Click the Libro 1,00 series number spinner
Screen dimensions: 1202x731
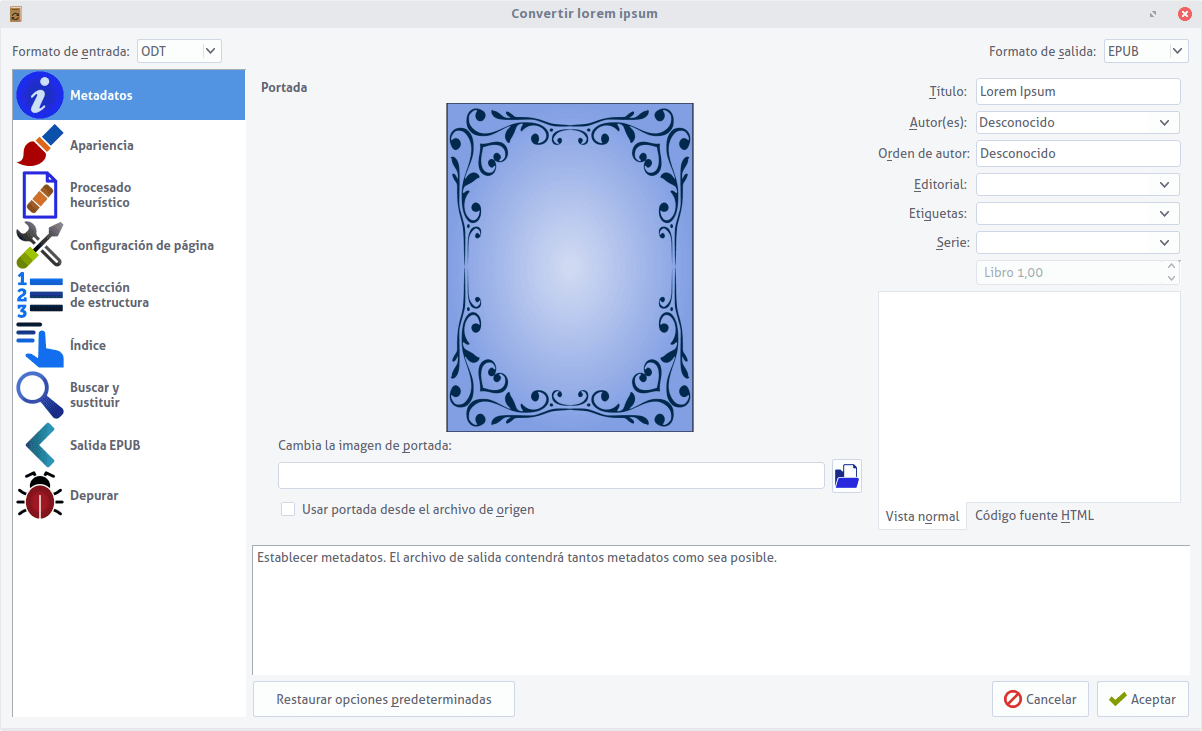(1078, 272)
